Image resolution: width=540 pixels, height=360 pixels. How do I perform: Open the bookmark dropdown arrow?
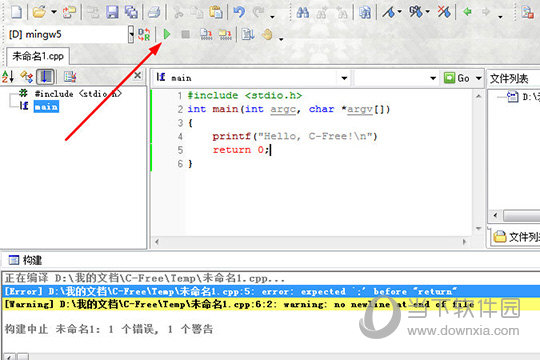pos(400,12)
